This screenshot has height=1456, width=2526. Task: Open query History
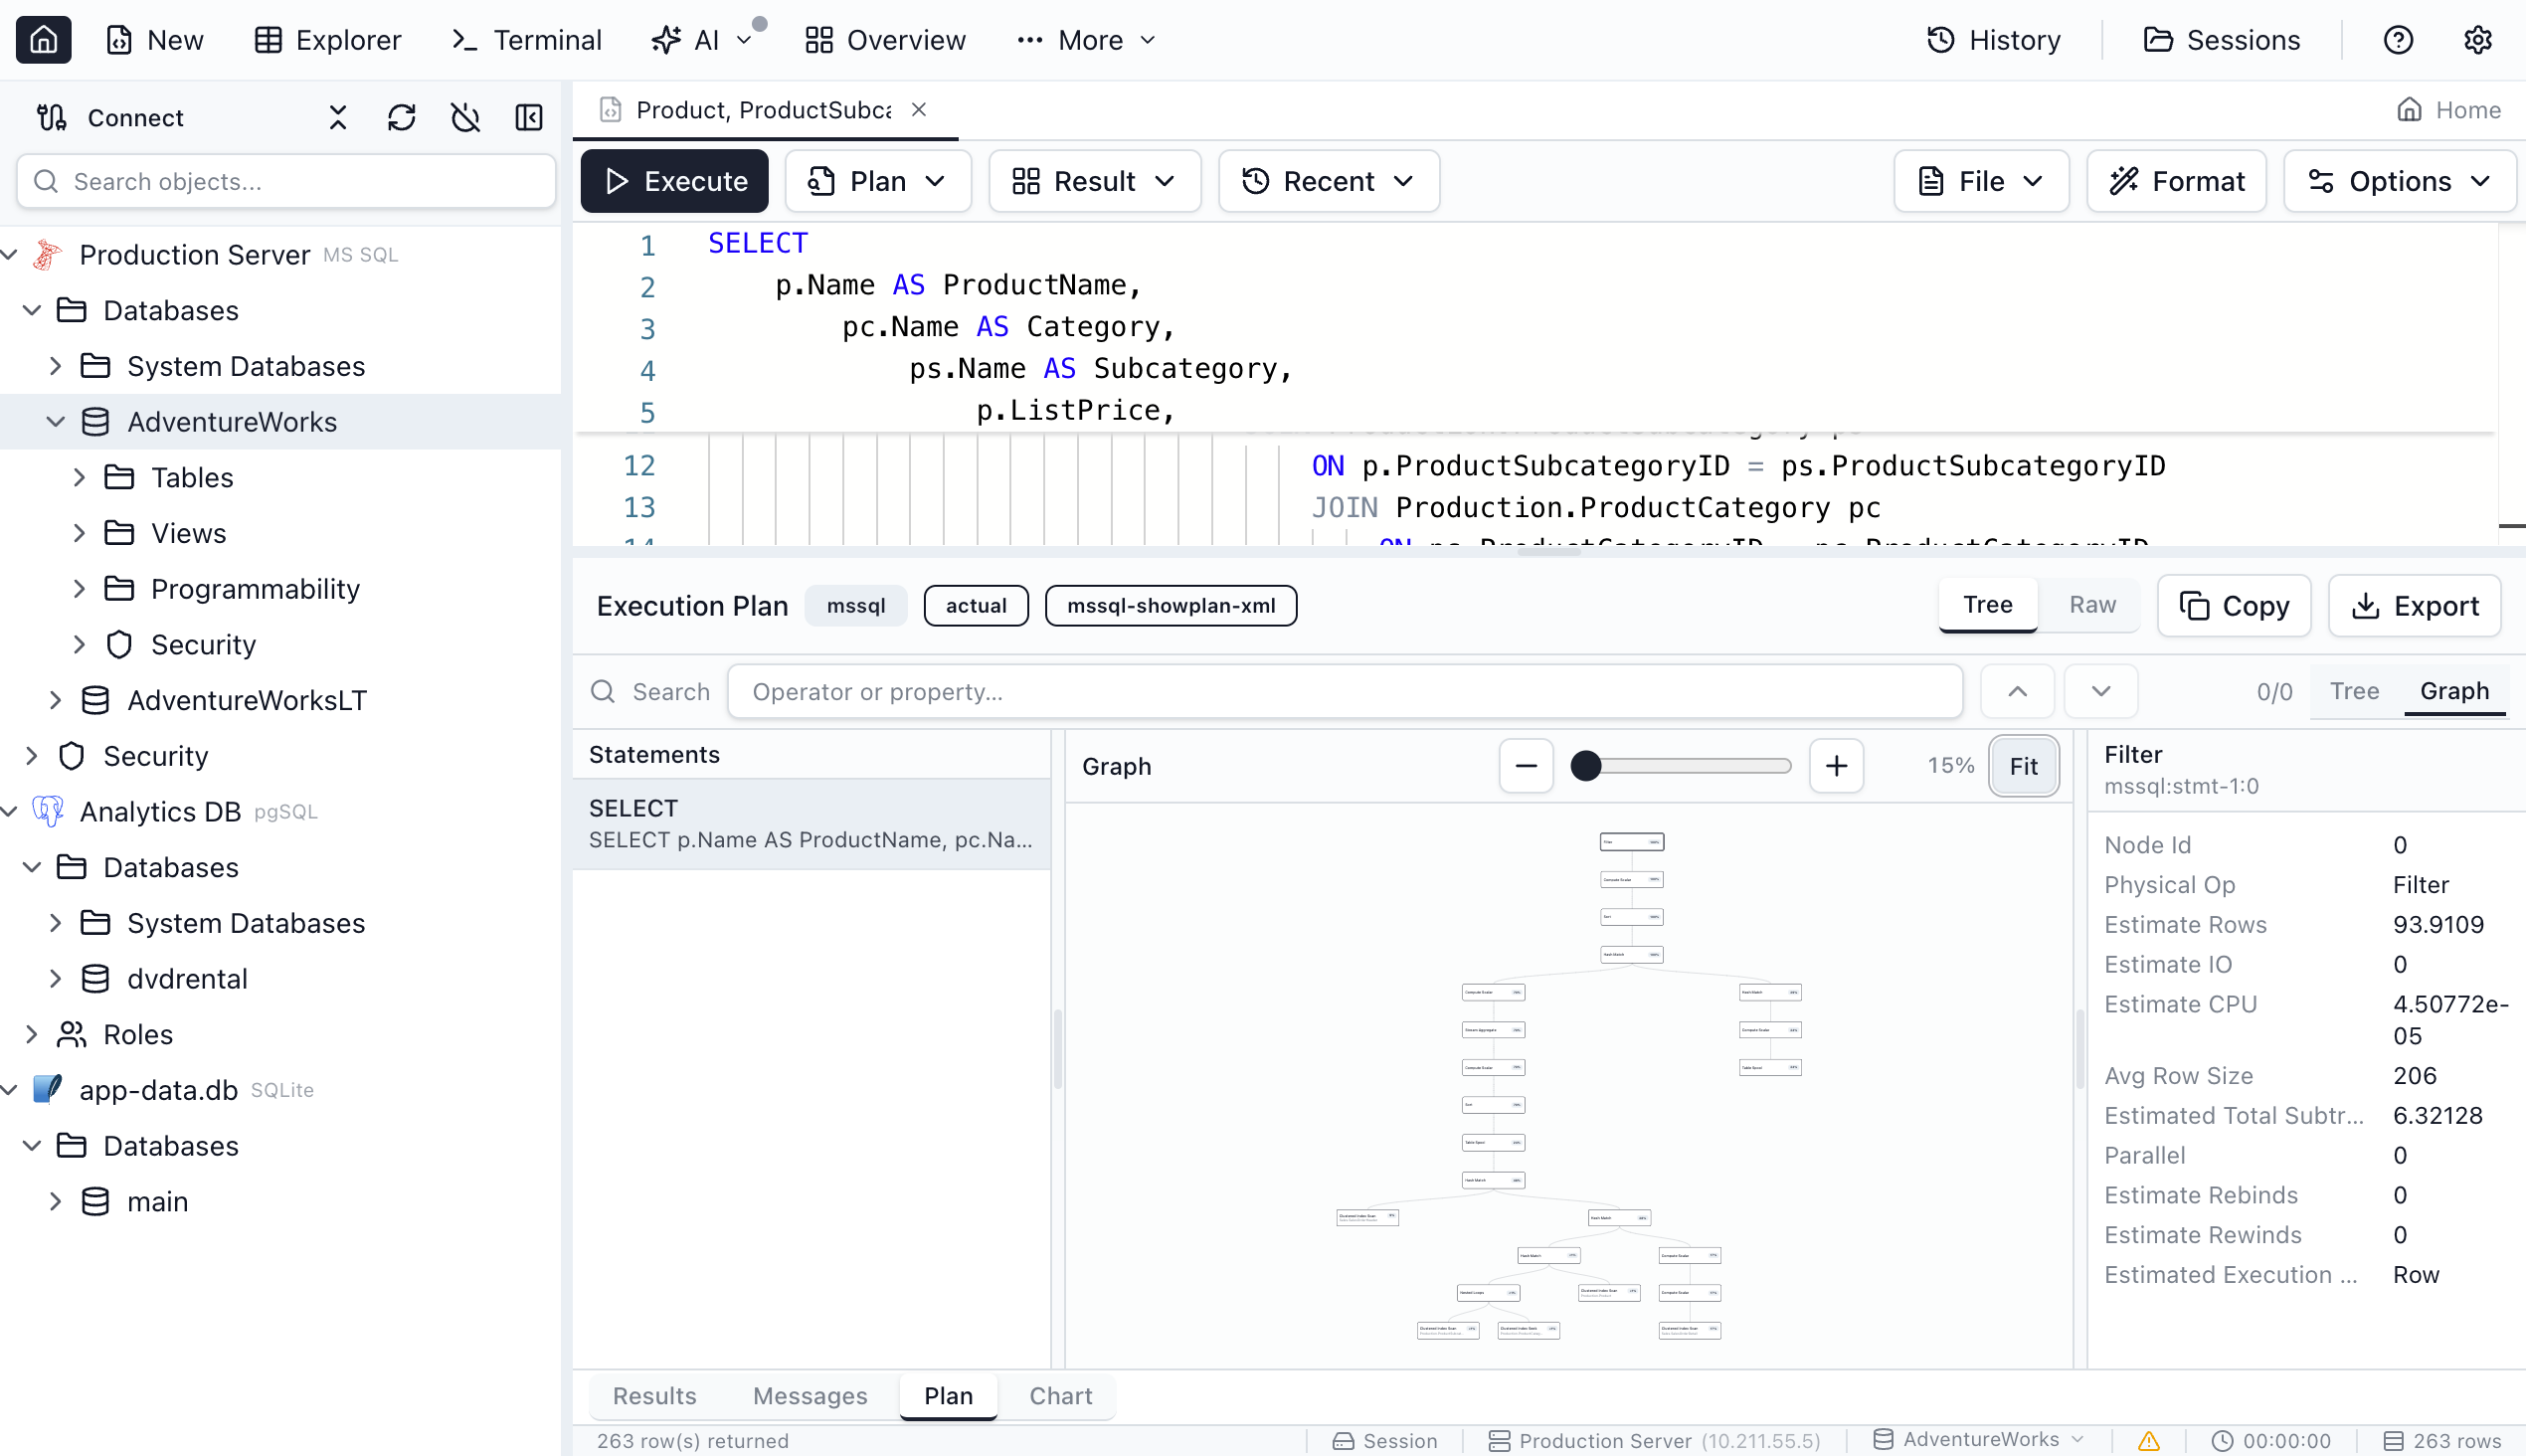1995,40
